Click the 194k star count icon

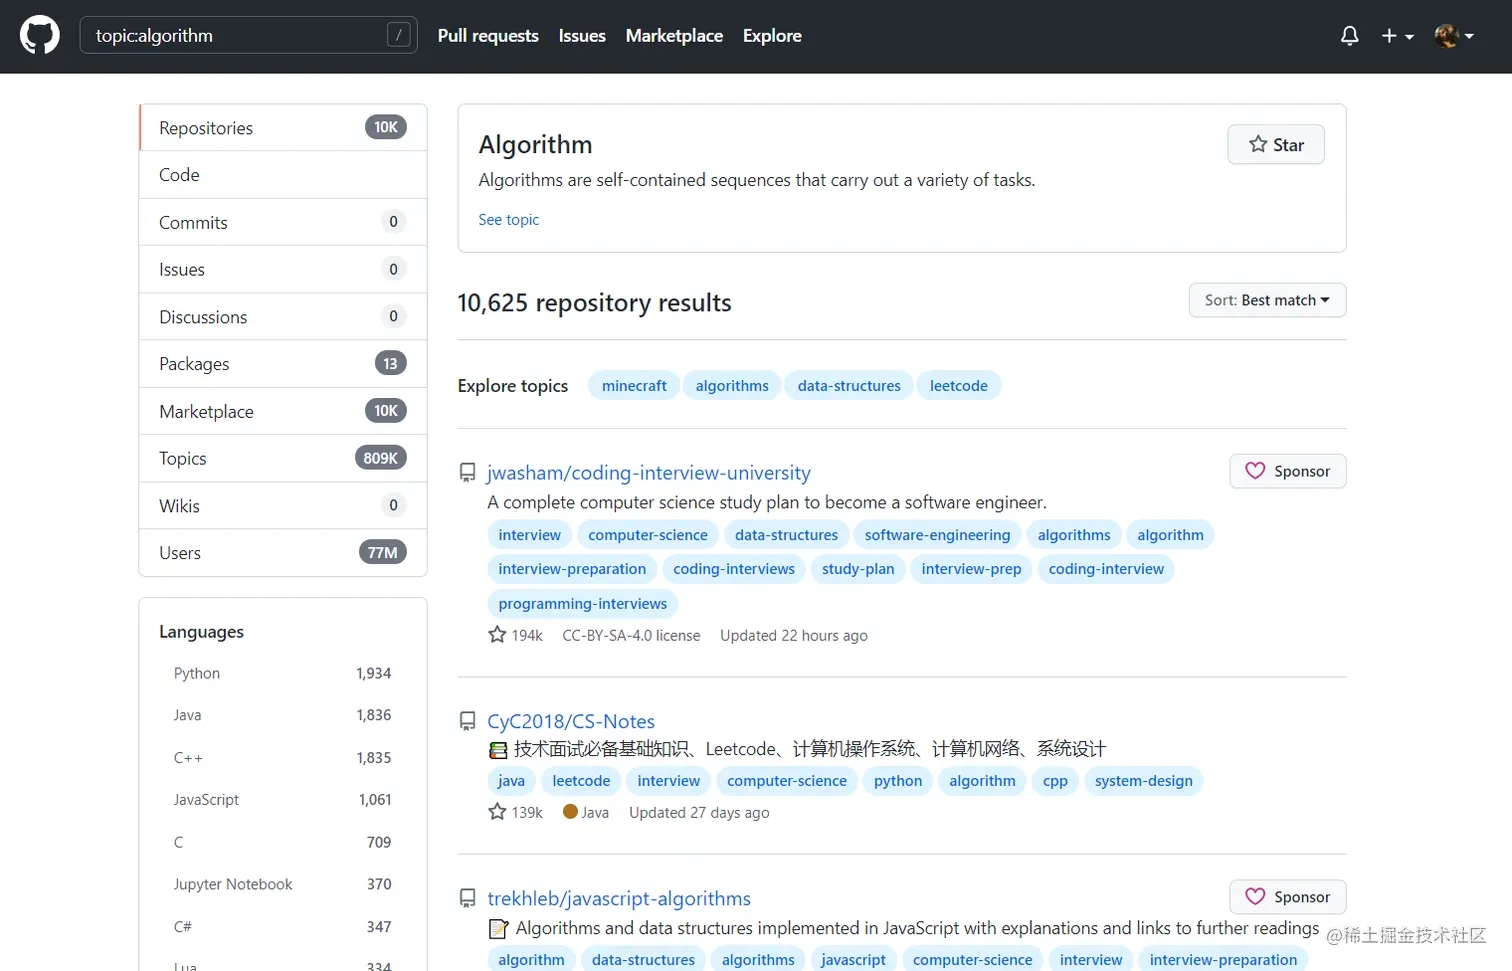pyautogui.click(x=497, y=634)
